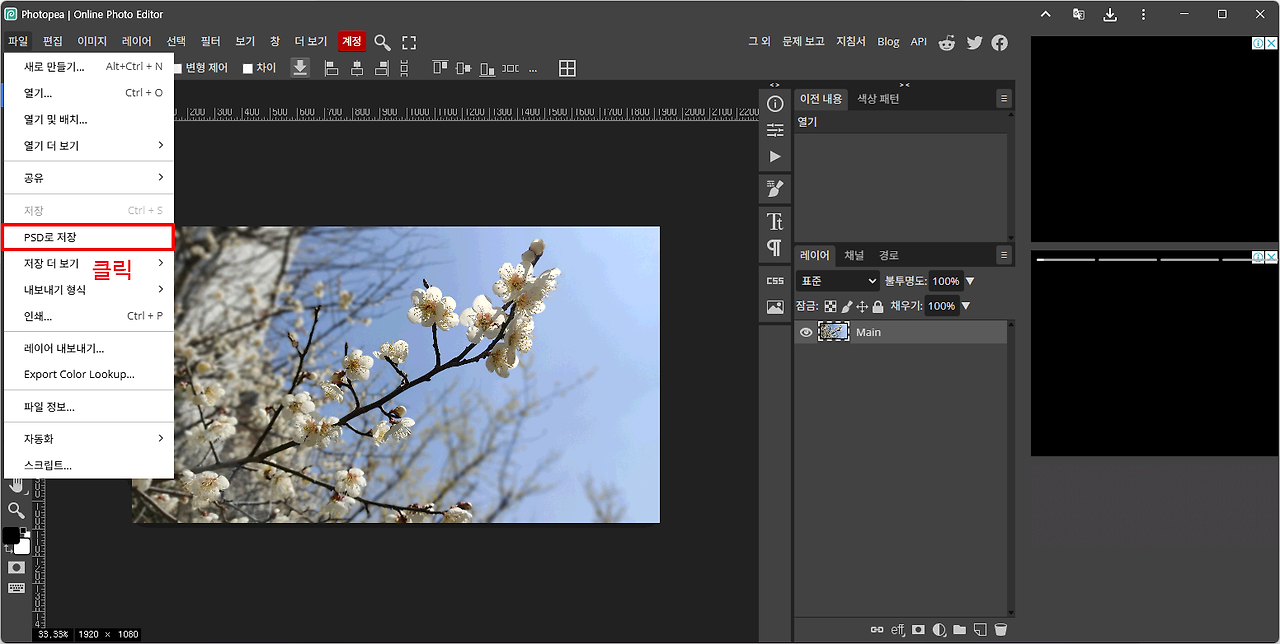Screen dimensions: 1280x644
Task: Align left edges icon in options bar
Action: [331, 68]
